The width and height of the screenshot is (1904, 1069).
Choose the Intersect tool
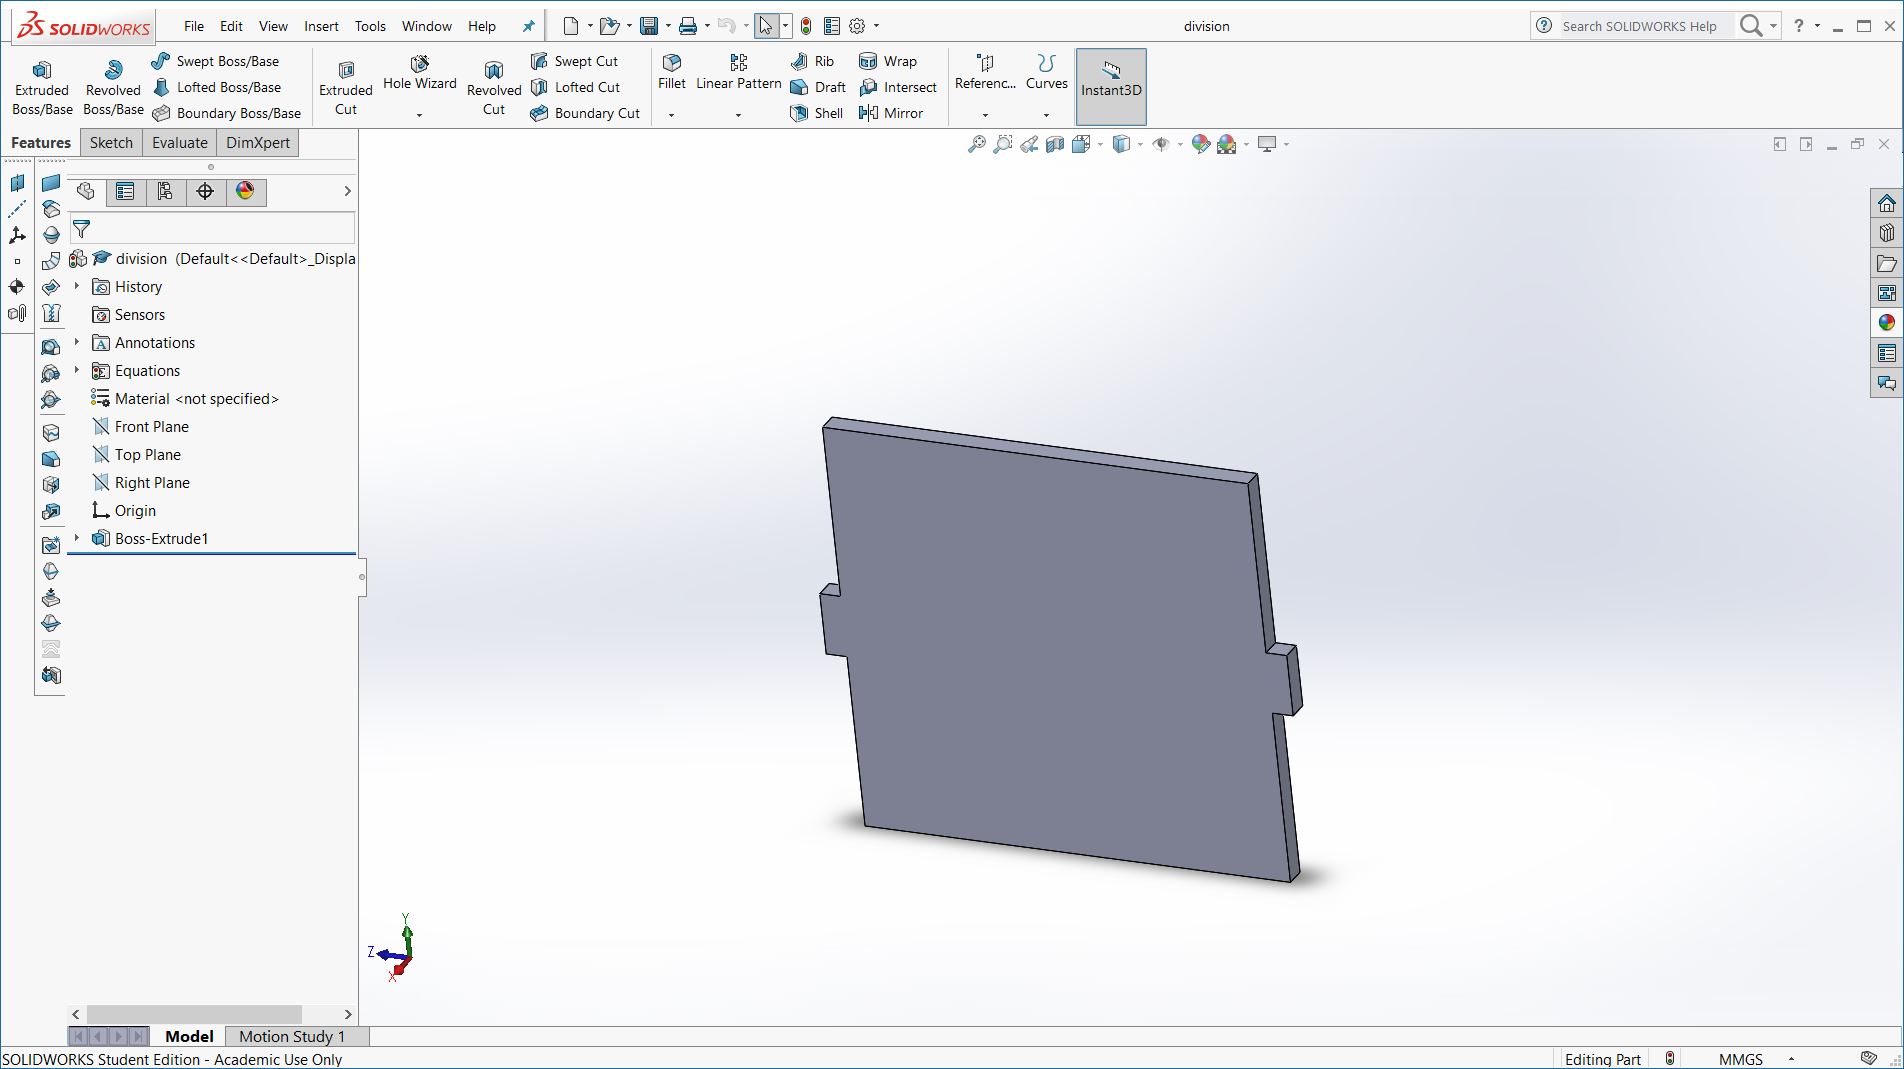[898, 87]
